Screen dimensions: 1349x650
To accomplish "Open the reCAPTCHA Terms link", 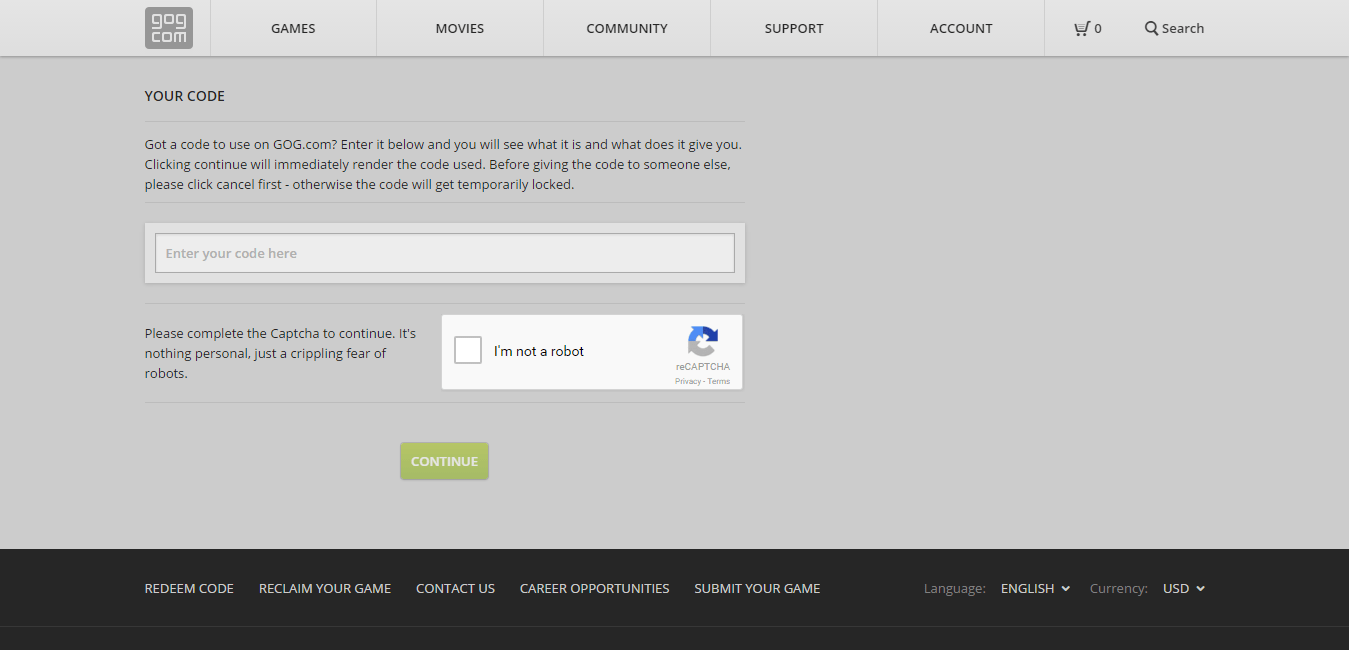I will pos(719,381).
